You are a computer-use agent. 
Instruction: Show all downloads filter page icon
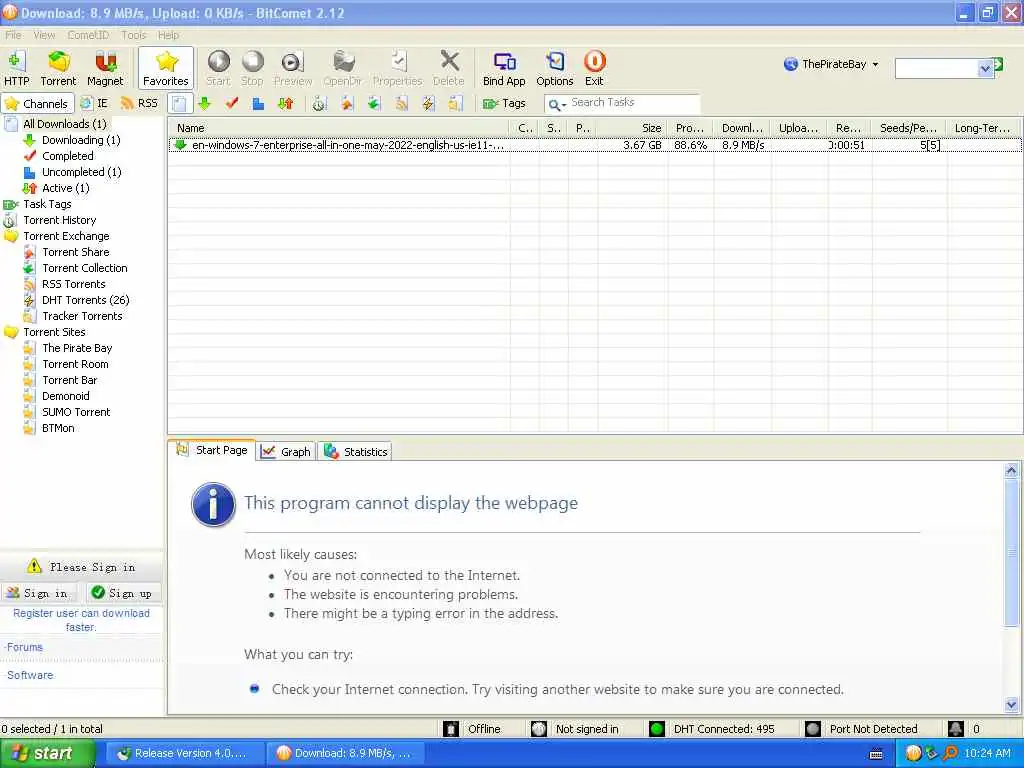pos(180,103)
